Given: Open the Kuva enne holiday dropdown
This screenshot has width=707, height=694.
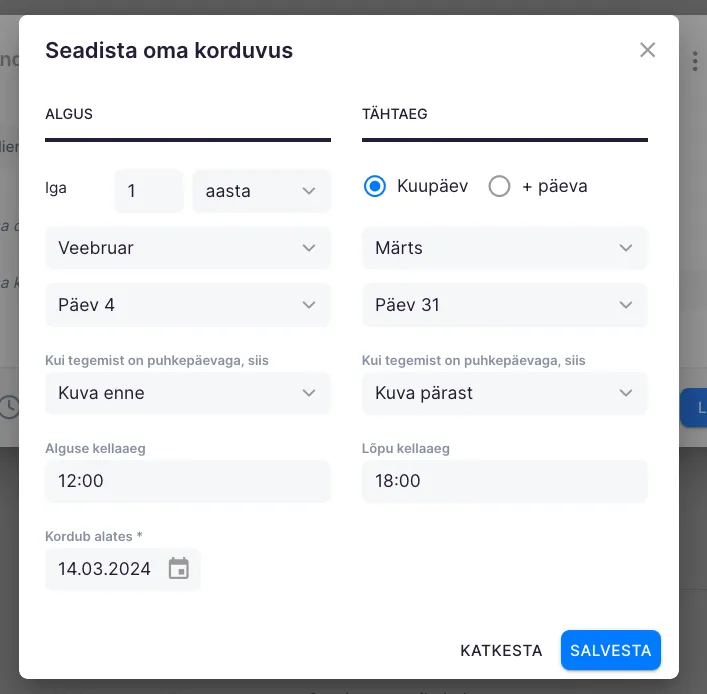Looking at the screenshot, I should 188,393.
